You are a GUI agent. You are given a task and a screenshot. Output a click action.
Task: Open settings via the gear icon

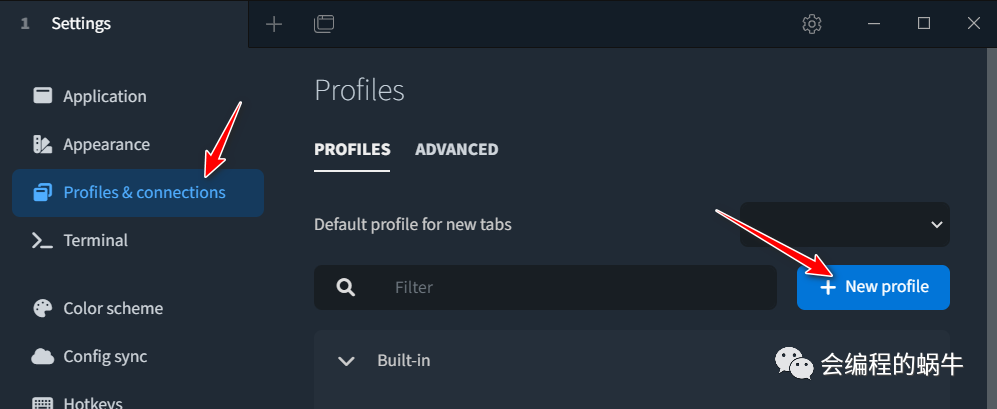(812, 24)
